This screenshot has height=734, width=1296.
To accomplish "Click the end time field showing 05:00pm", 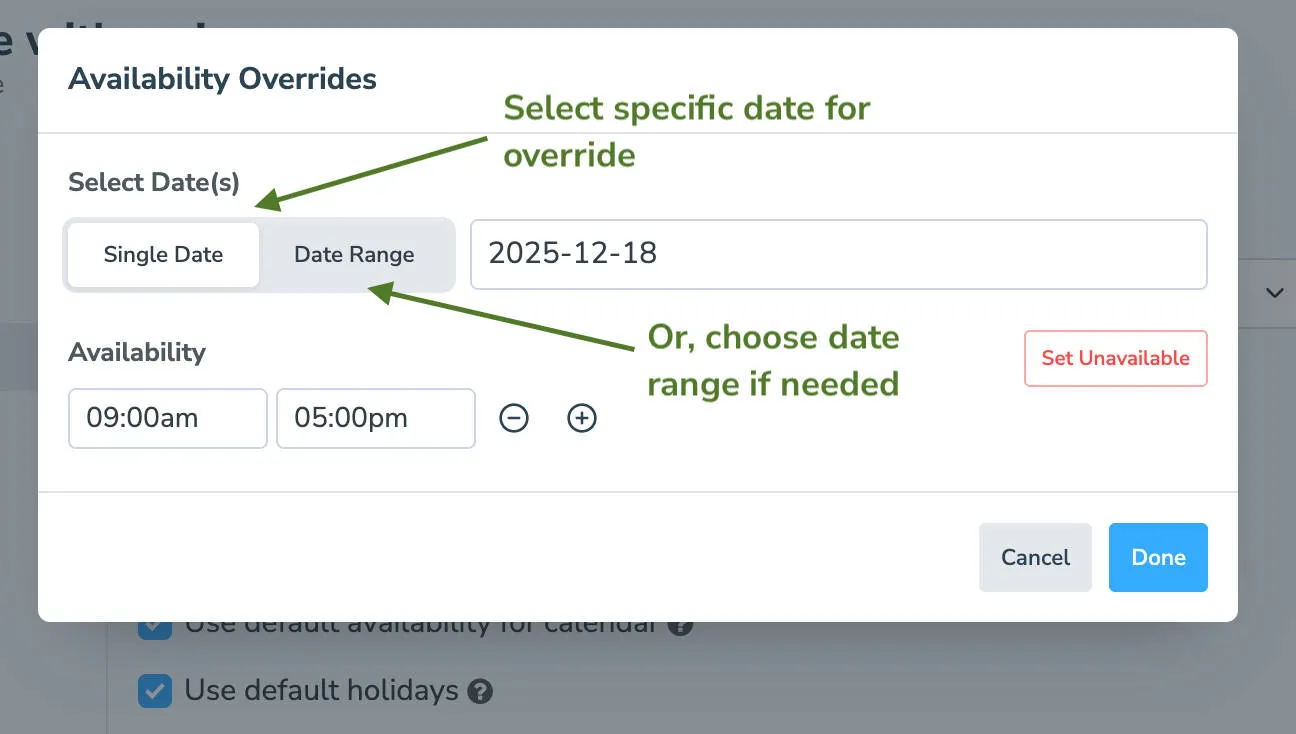I will [375, 418].
